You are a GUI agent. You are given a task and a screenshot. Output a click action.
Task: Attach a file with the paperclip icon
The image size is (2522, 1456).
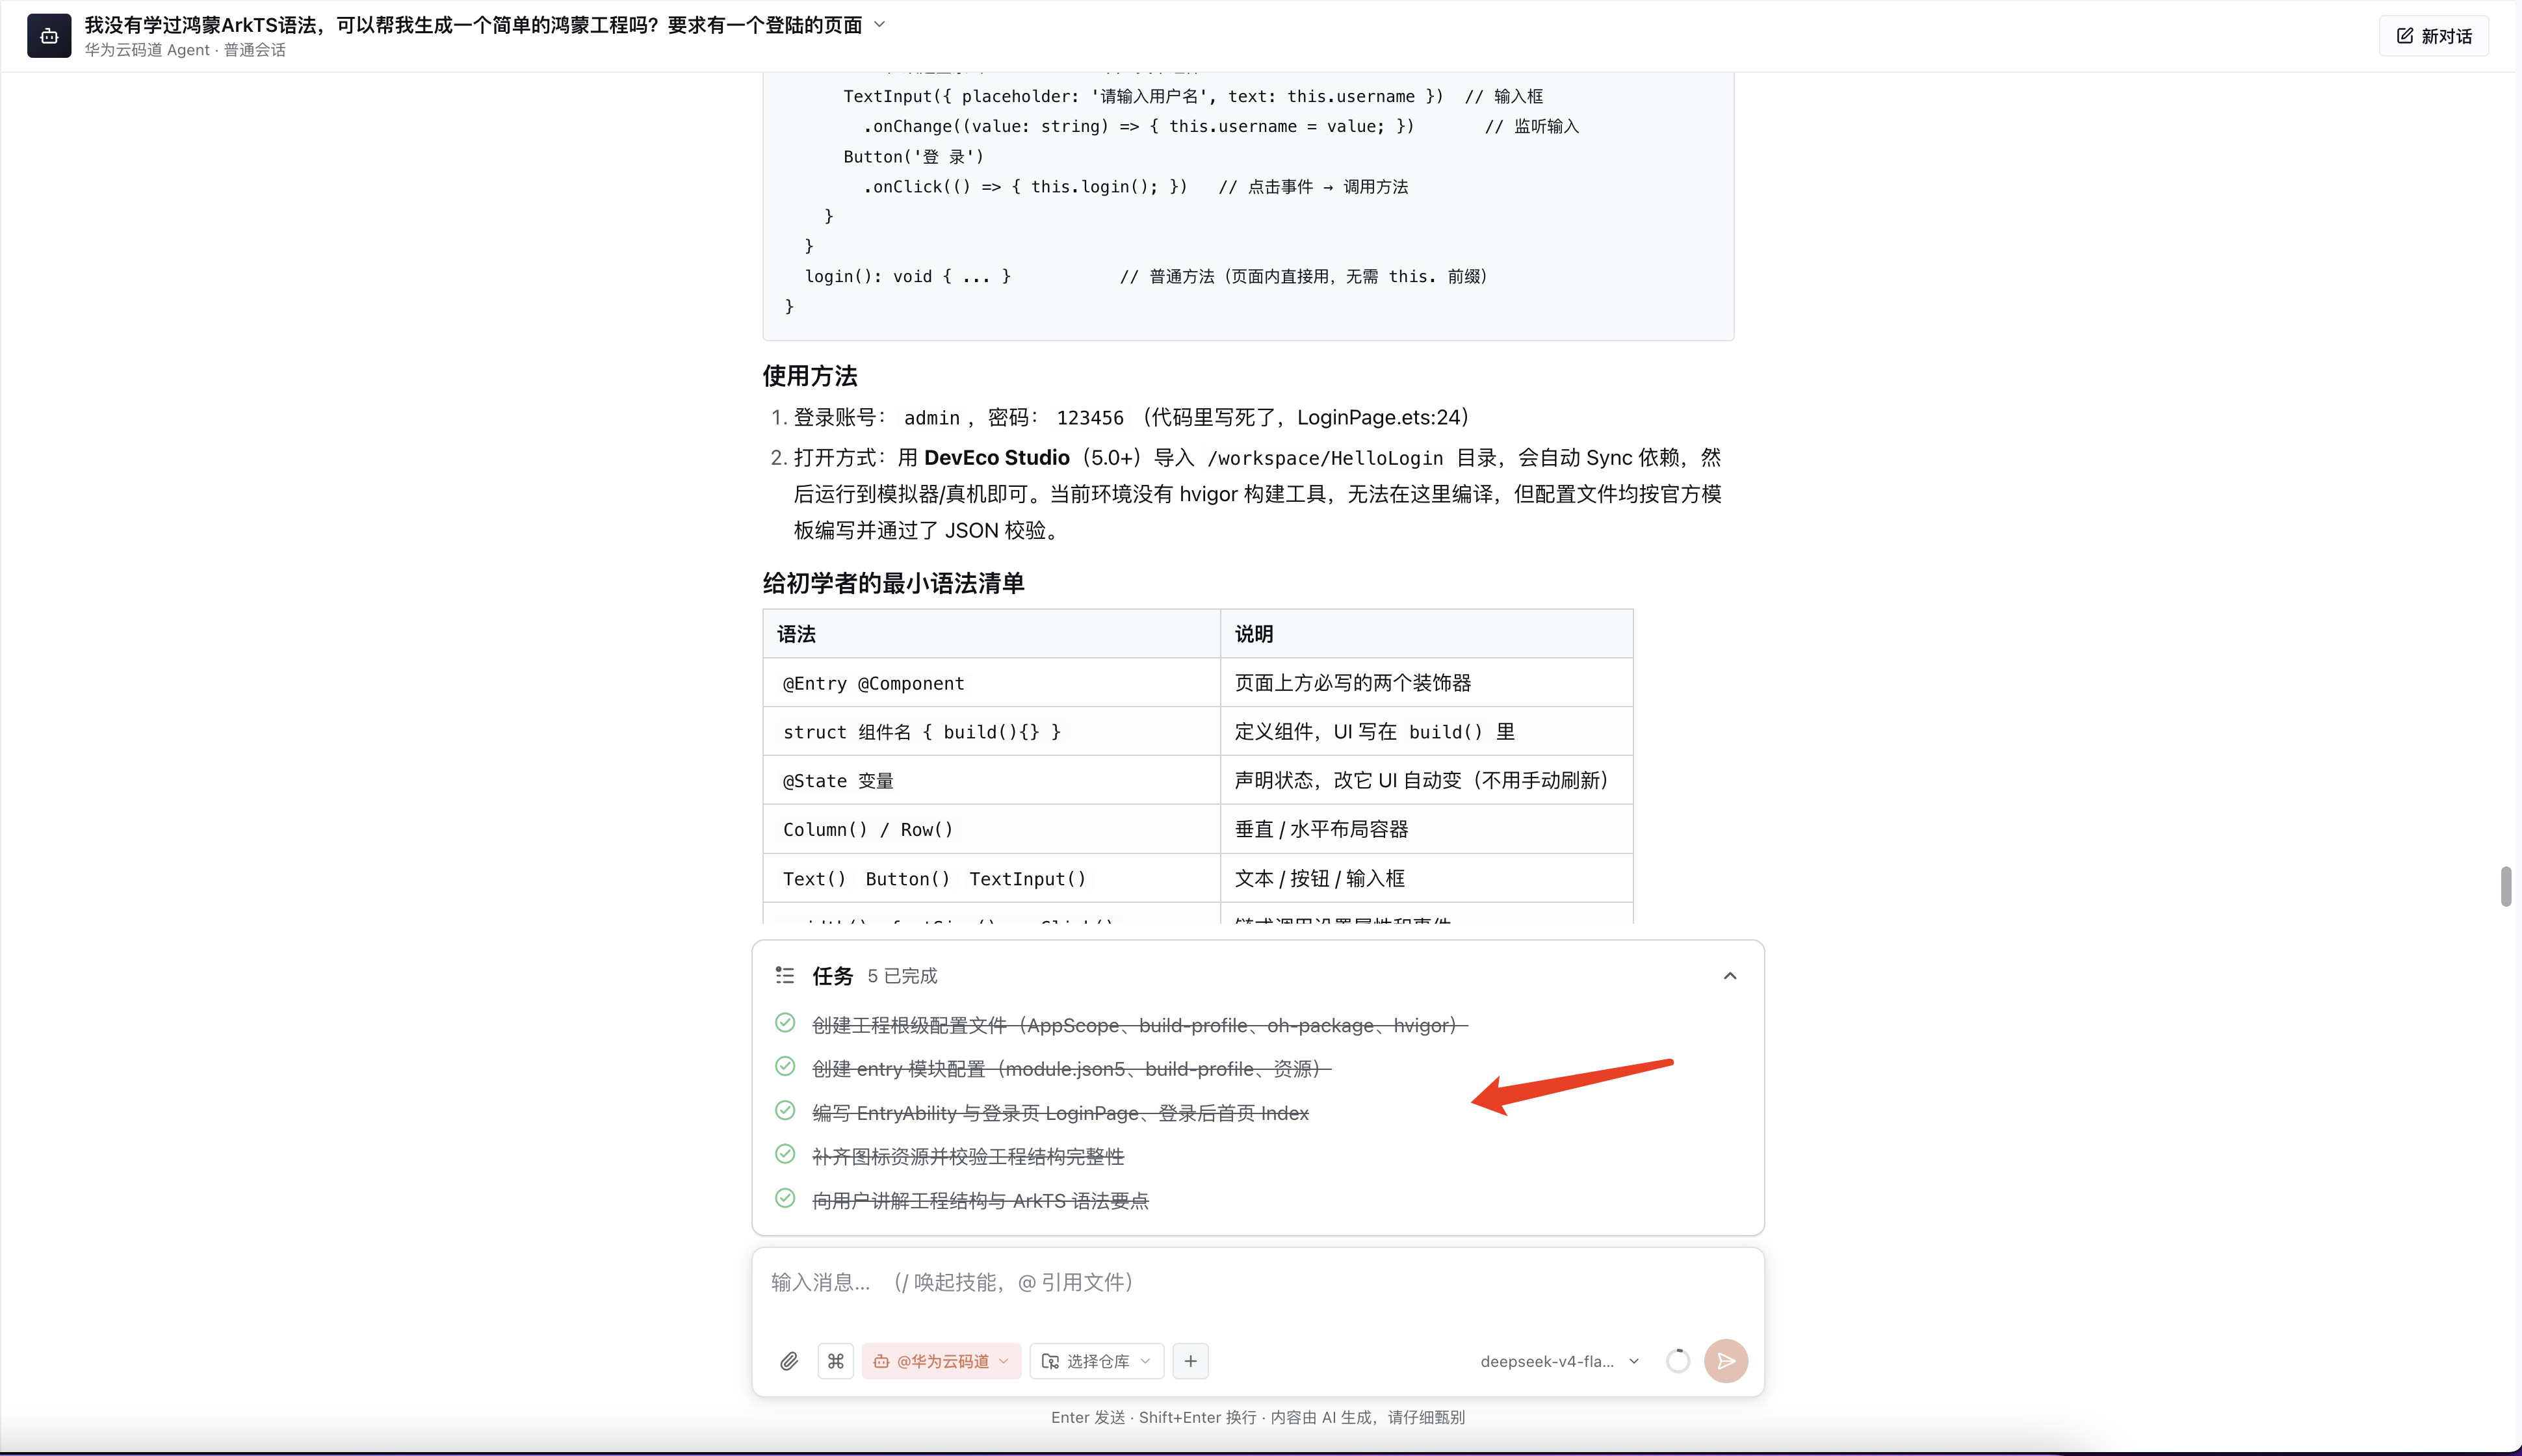[789, 1361]
